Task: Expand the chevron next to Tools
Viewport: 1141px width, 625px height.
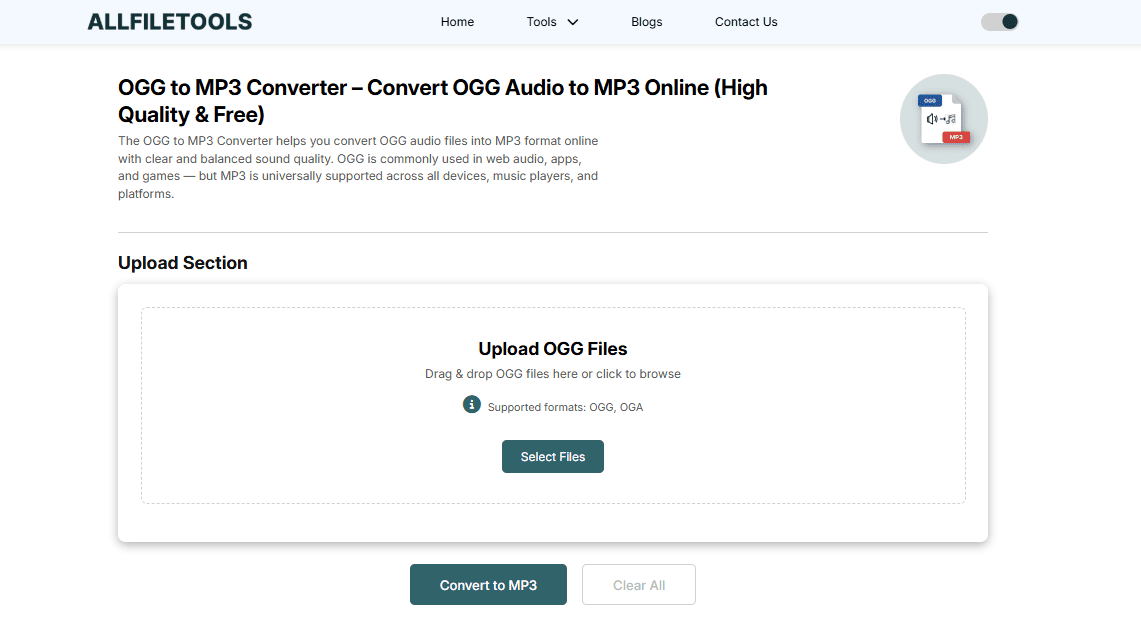Action: click(573, 22)
